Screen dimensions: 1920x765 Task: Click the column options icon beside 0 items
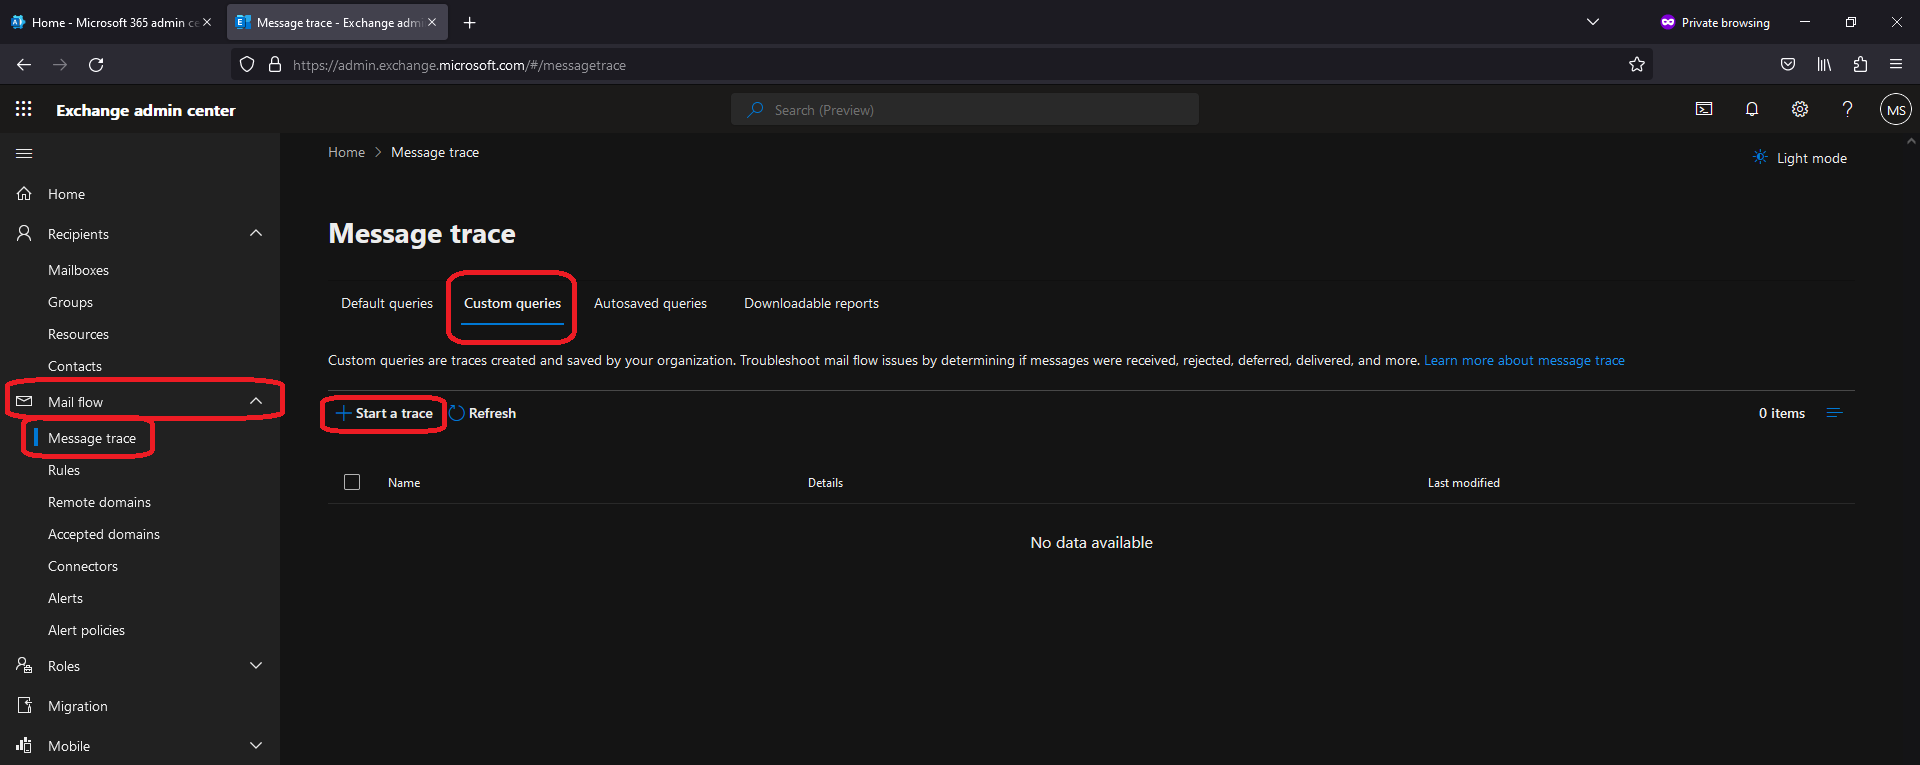click(x=1834, y=413)
